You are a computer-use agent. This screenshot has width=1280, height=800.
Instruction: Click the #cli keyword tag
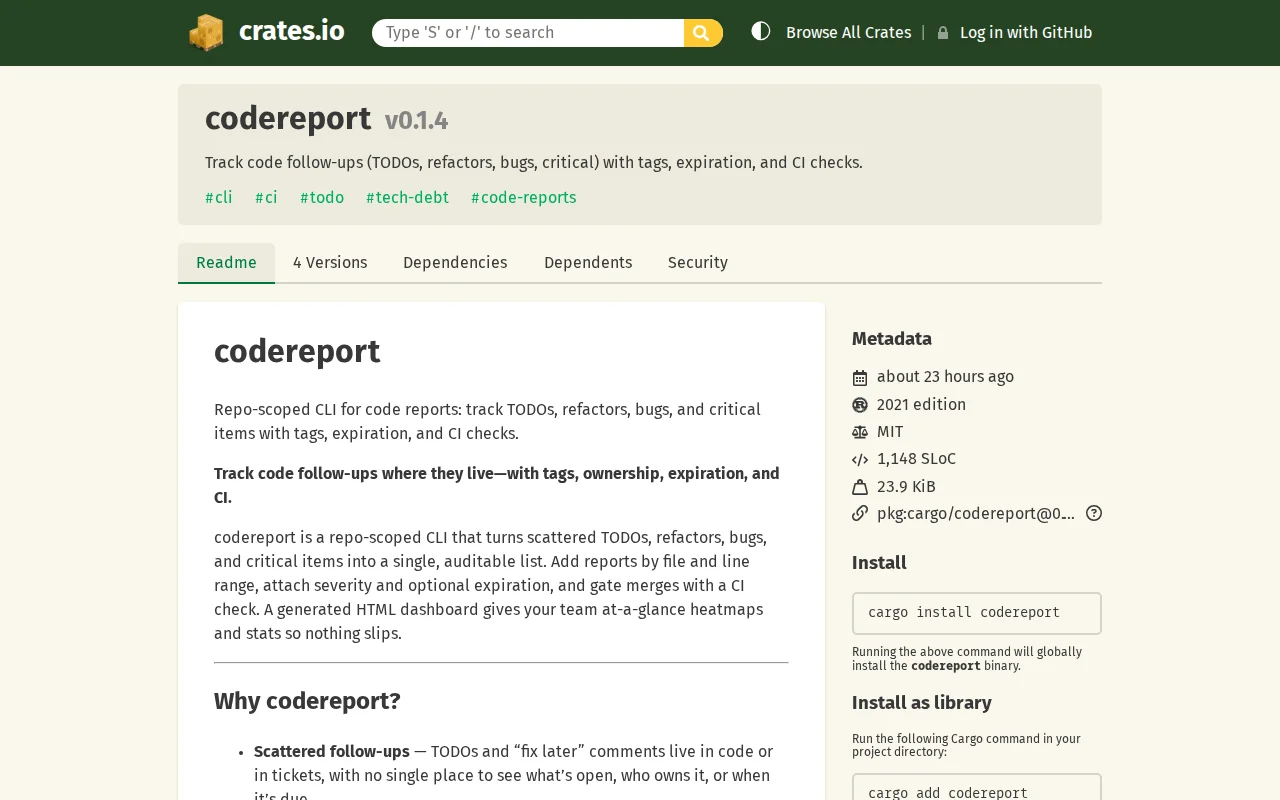click(x=219, y=198)
